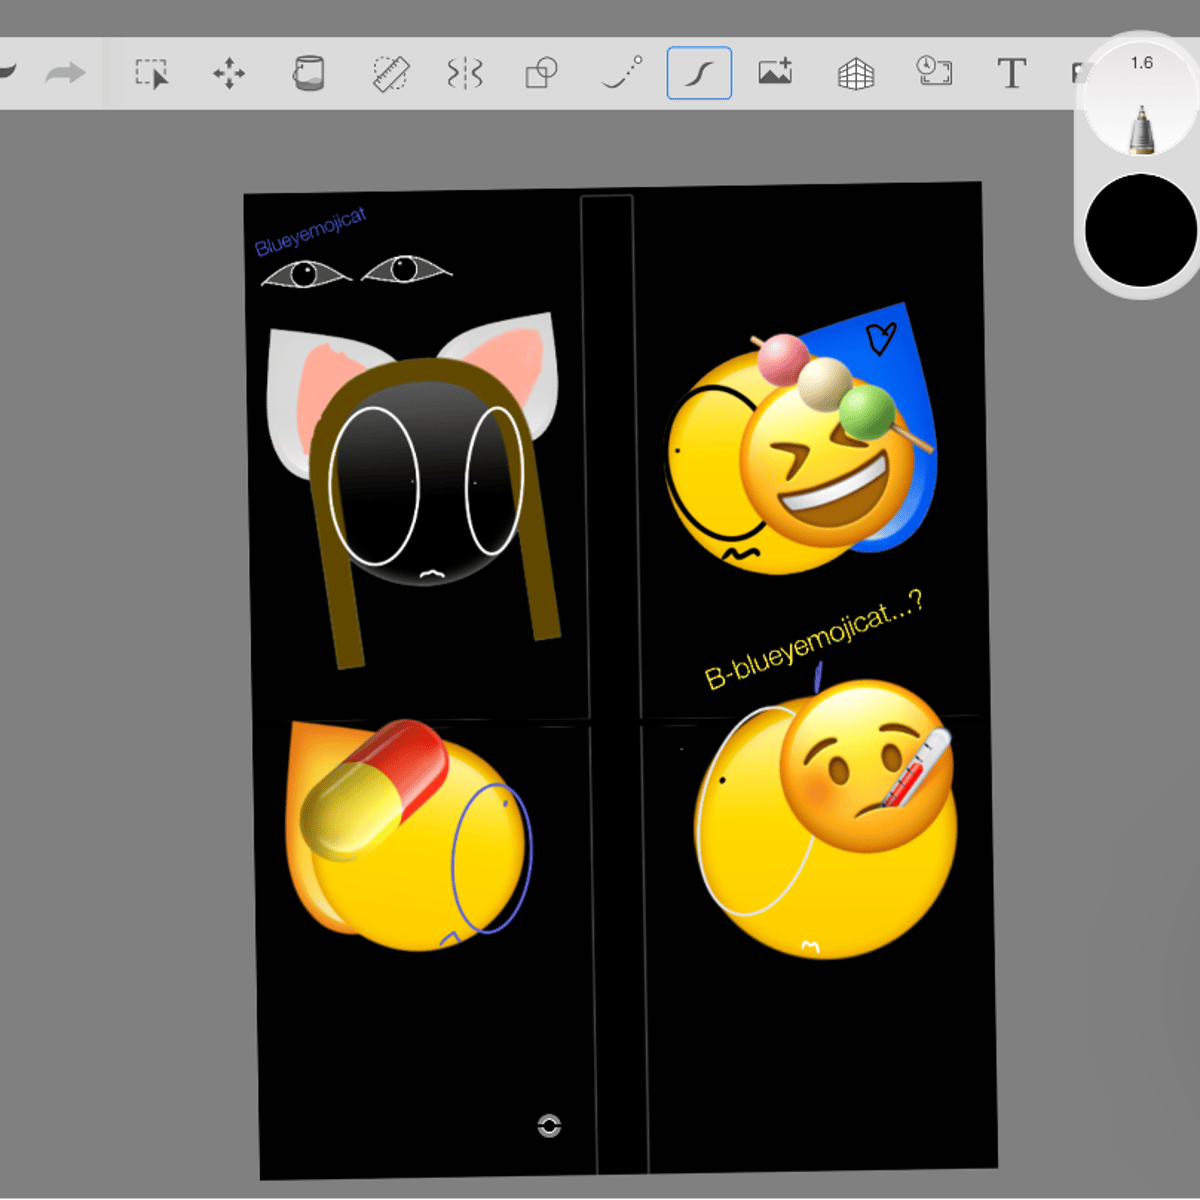Image resolution: width=1200 pixels, height=1200 pixels.
Task: Toggle the highlighted Steady Stroke tool
Action: [699, 73]
